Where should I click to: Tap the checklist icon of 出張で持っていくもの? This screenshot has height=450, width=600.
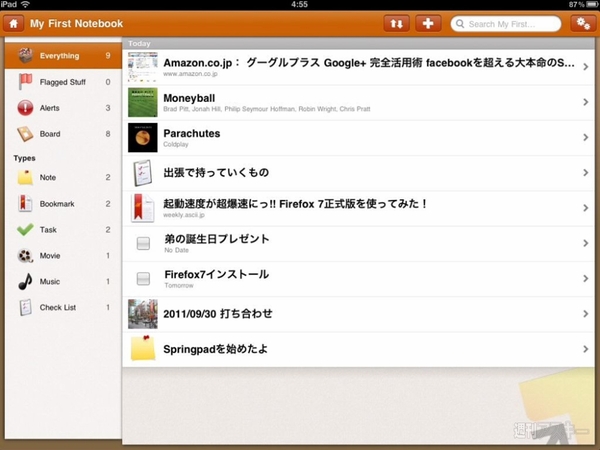pos(143,173)
